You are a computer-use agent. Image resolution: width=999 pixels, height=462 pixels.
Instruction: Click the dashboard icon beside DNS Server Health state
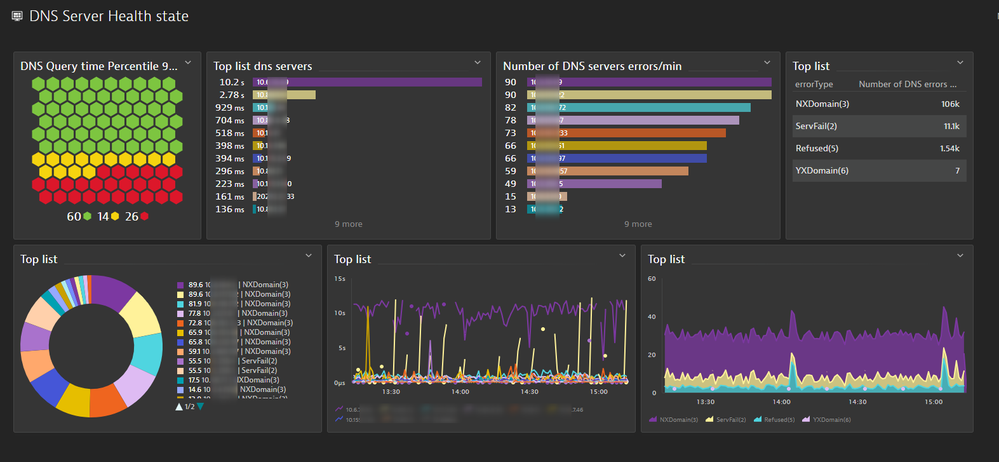pos(17,17)
